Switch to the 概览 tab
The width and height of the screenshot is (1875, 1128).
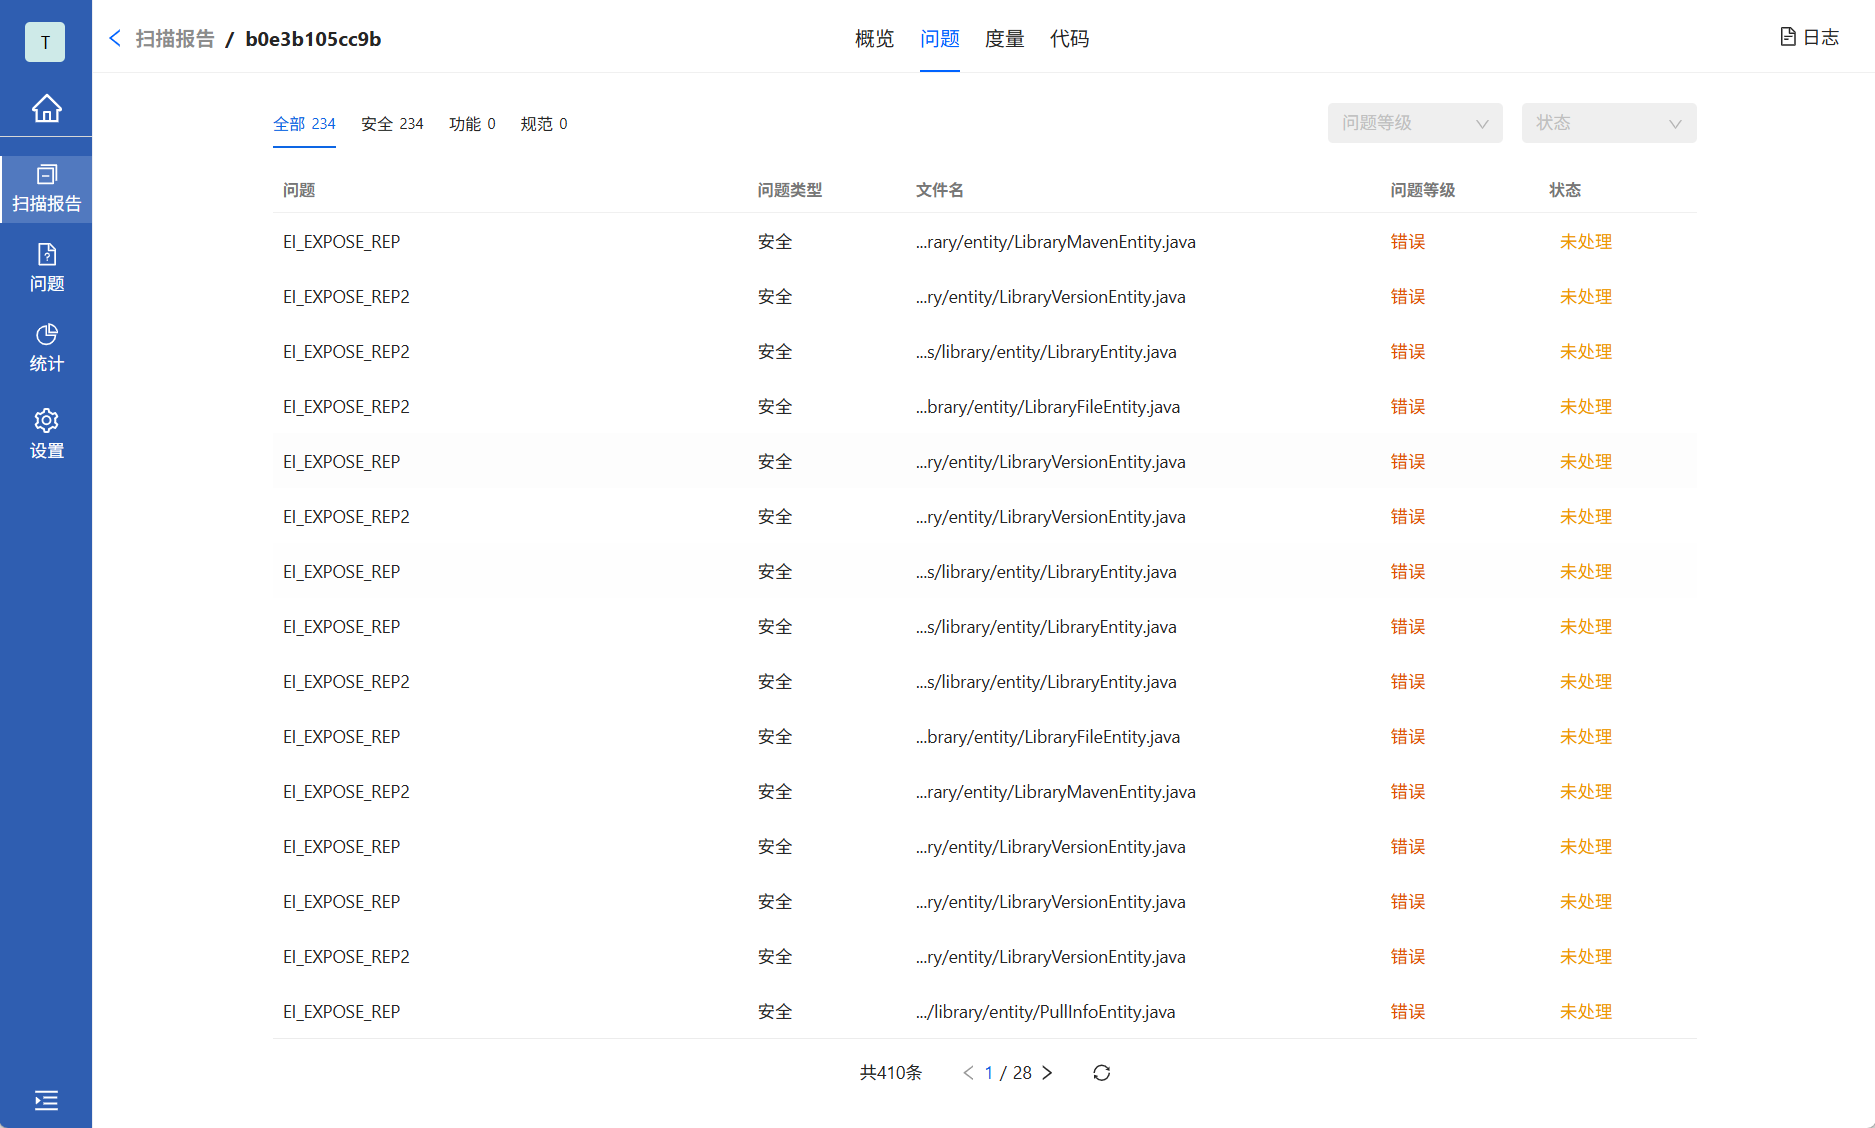pyautogui.click(x=874, y=38)
